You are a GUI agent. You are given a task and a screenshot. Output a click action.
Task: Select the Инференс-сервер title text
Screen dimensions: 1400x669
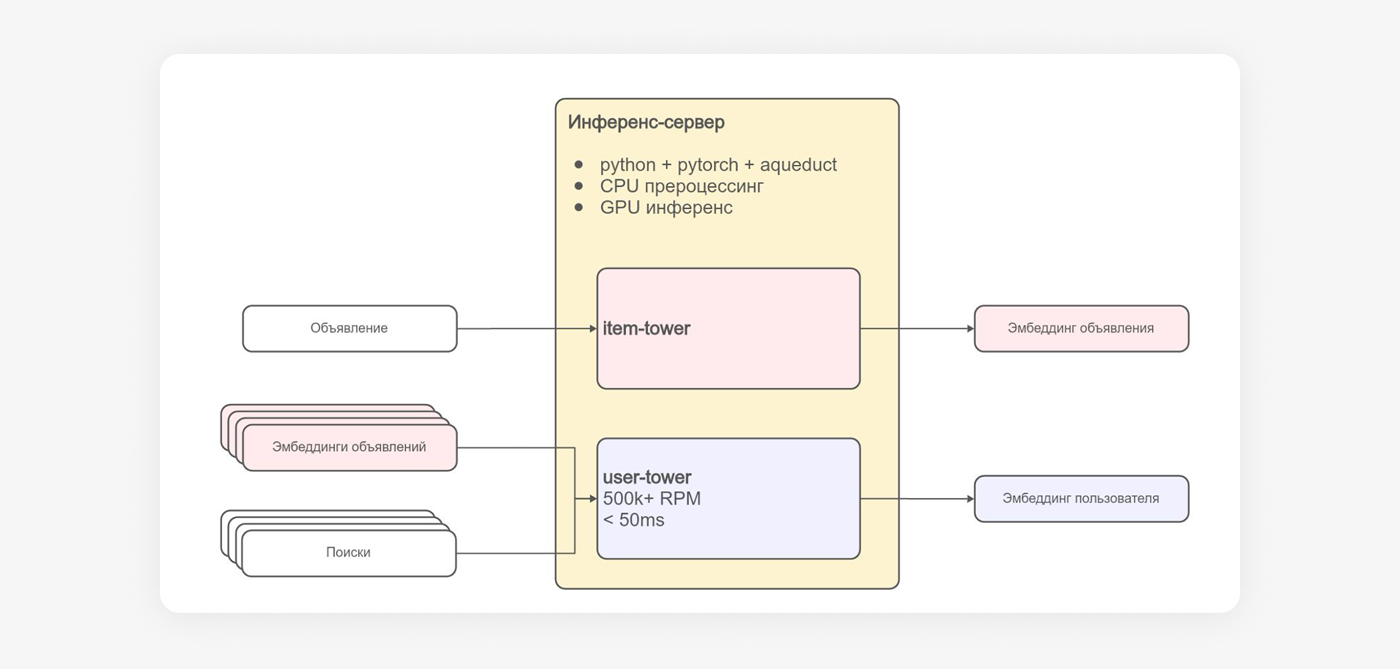tap(646, 121)
